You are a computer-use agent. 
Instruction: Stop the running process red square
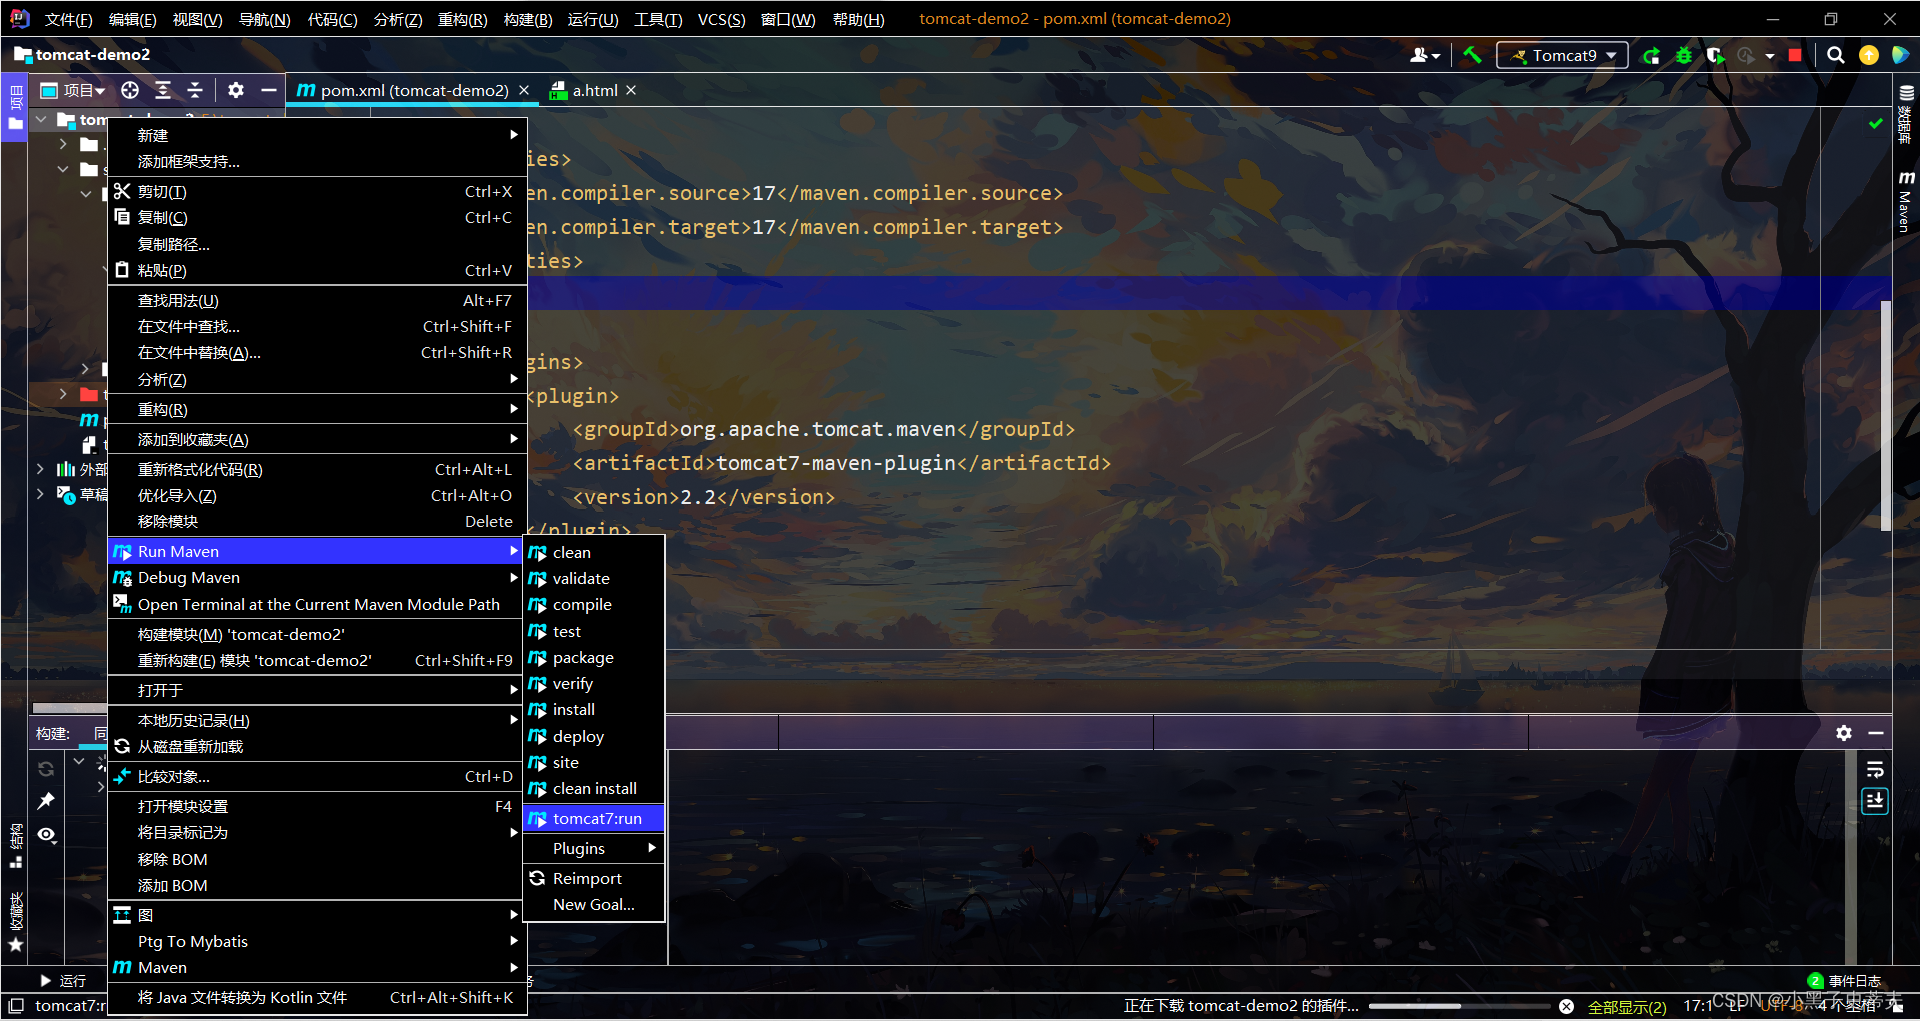click(1795, 55)
